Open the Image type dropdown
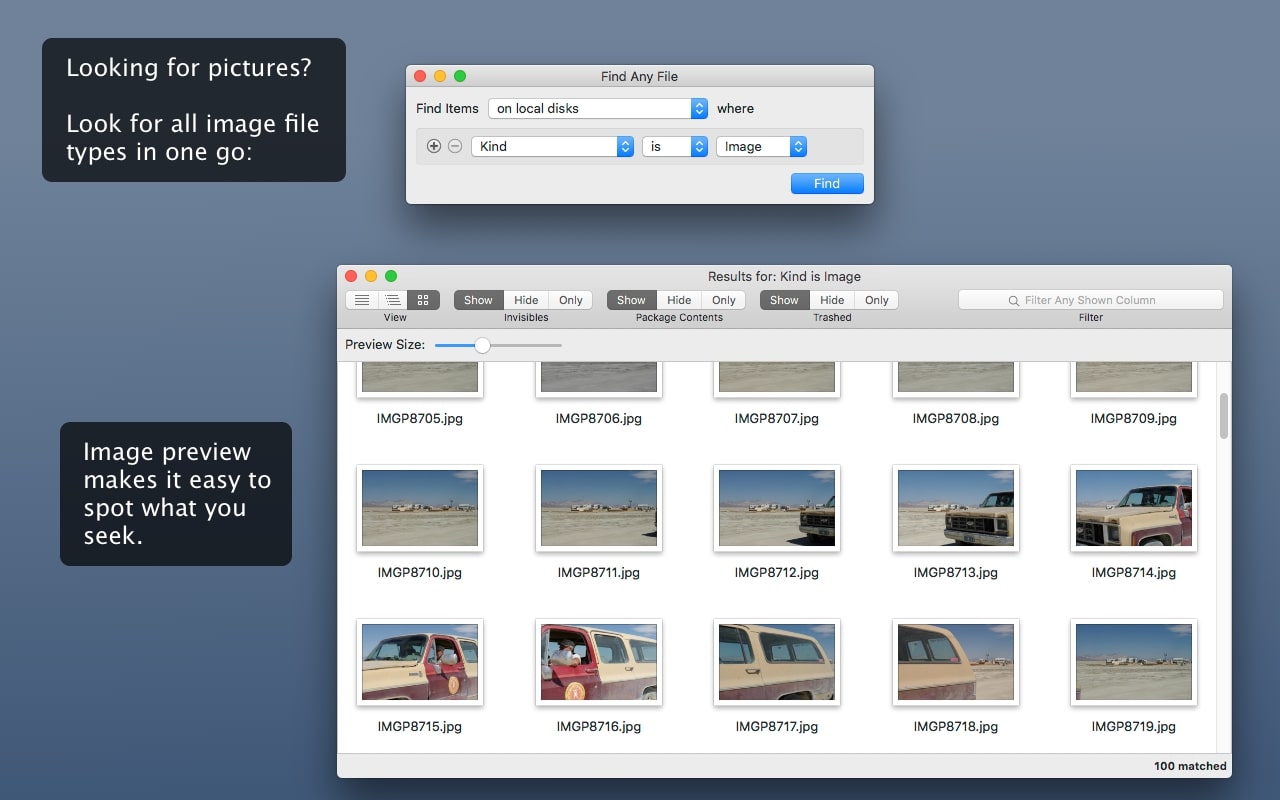Image resolution: width=1280 pixels, height=800 pixels. (x=761, y=146)
